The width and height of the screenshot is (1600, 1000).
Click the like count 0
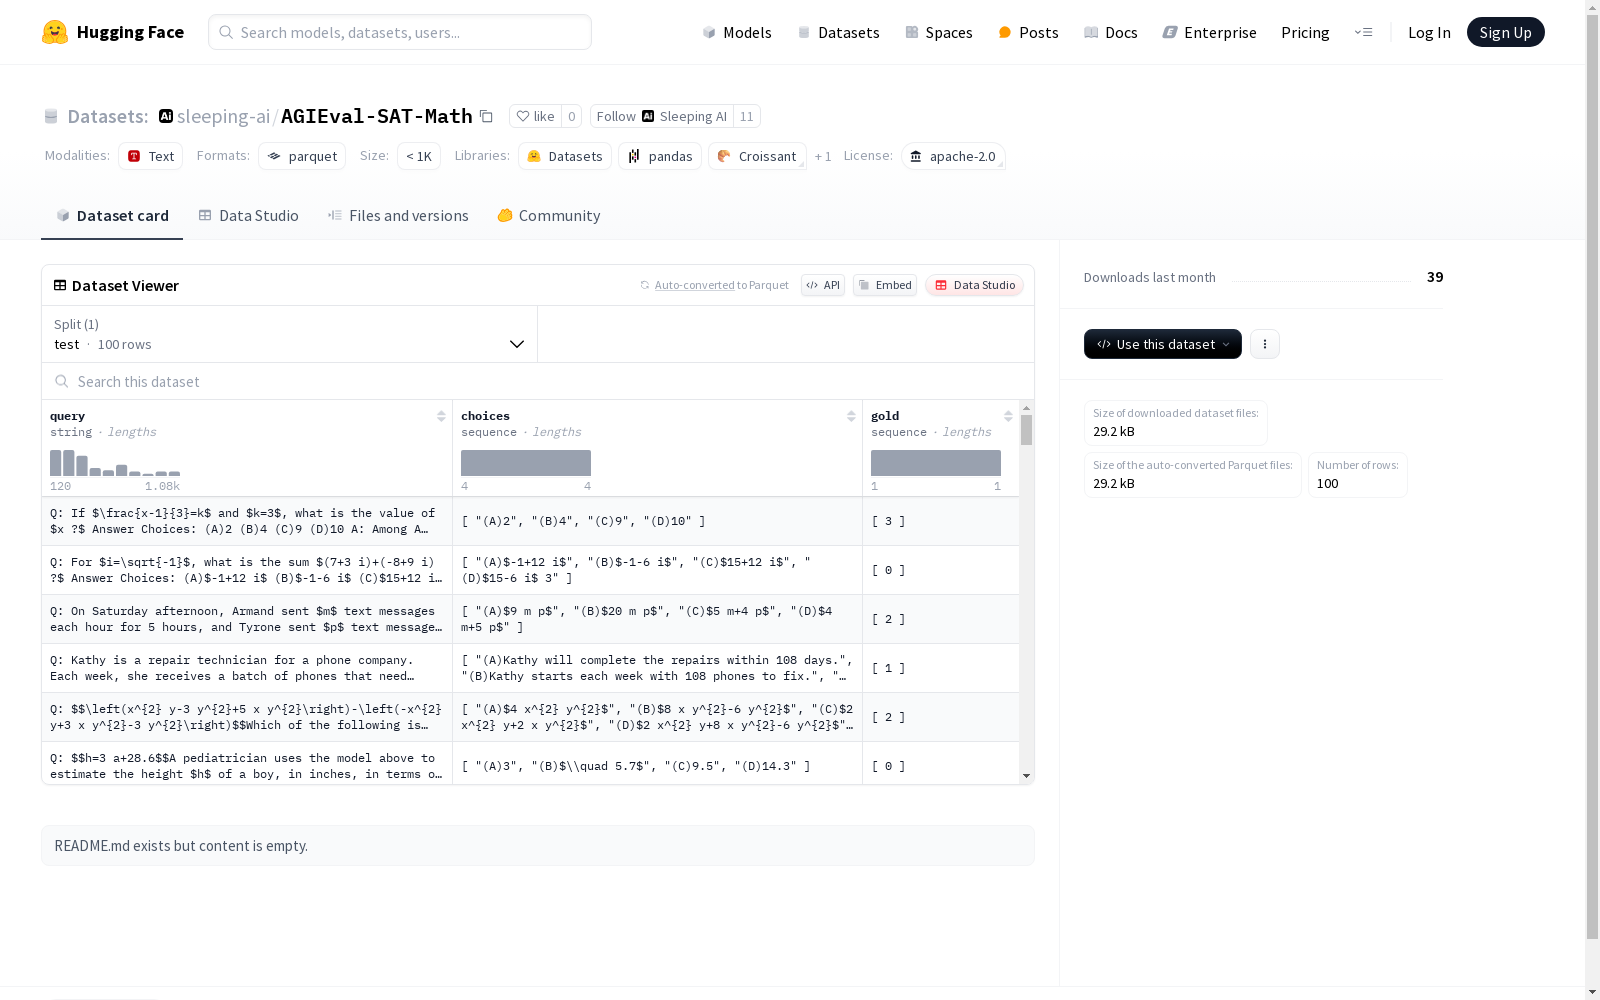pyautogui.click(x=571, y=116)
